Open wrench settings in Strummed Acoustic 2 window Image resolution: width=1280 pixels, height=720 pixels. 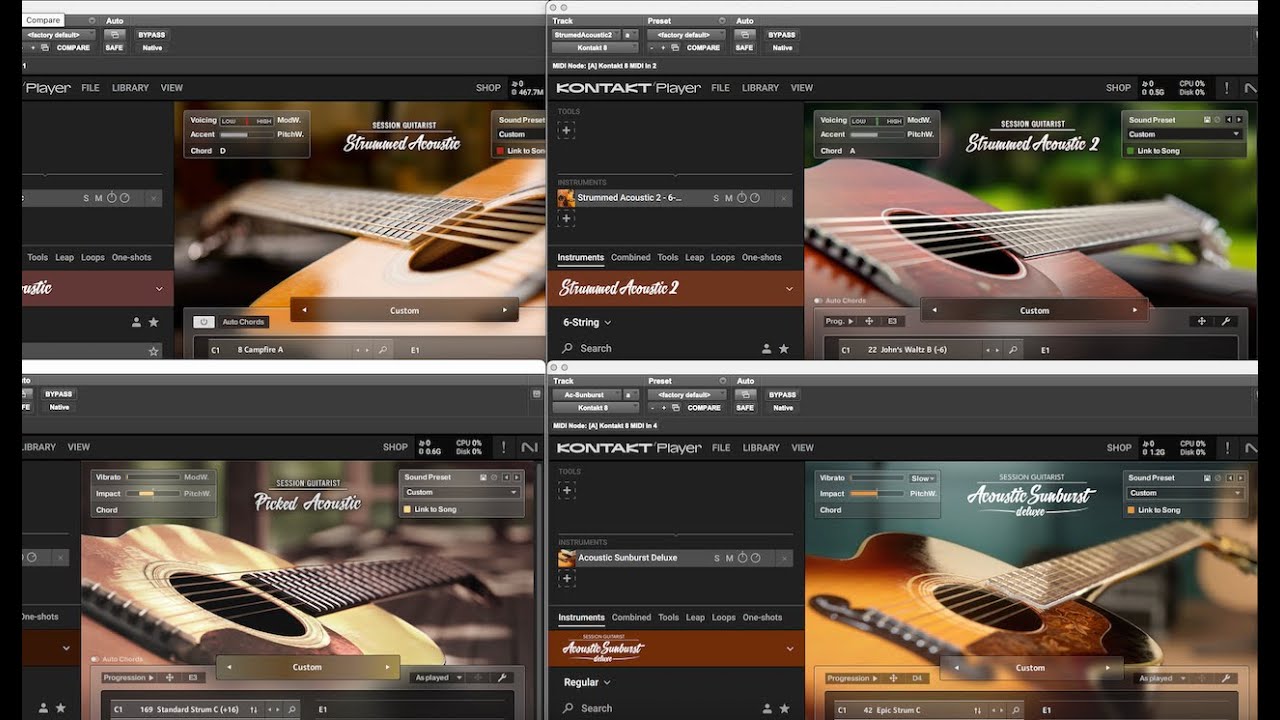(x=1225, y=321)
